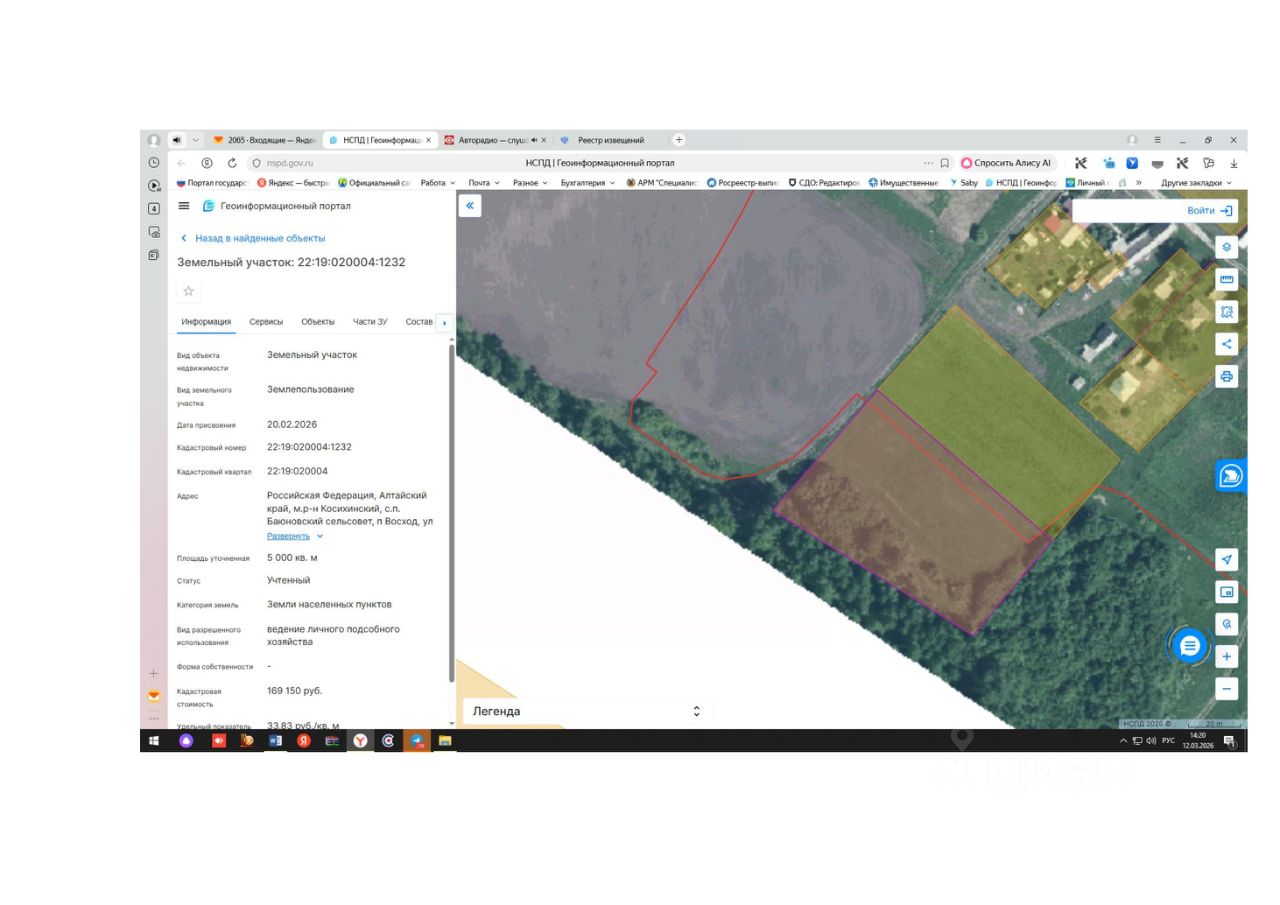Collapse the side panel with double-arrow button
The height and width of the screenshot is (905, 1280).
click(x=471, y=205)
